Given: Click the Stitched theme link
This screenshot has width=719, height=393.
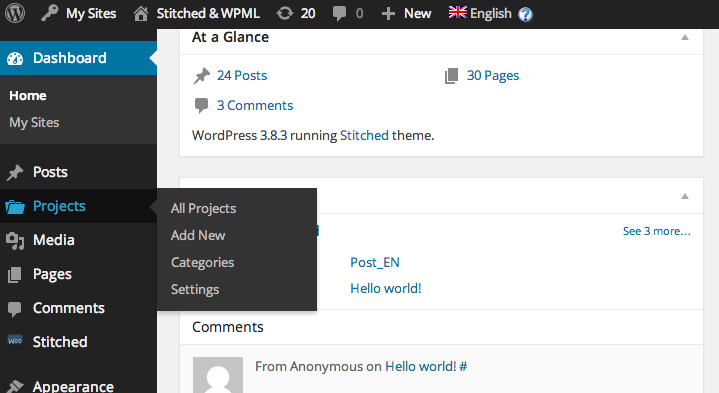Looking at the screenshot, I should (x=364, y=135).
